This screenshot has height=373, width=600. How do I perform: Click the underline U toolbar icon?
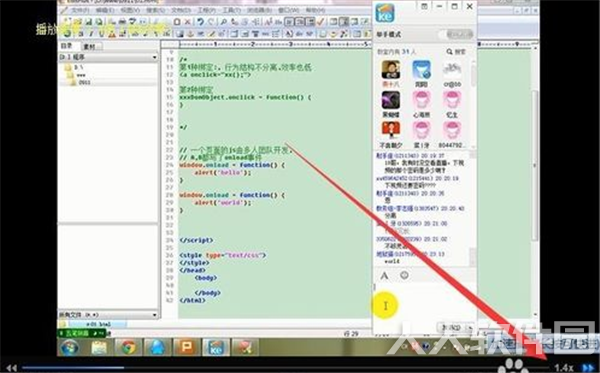(x=101, y=34)
